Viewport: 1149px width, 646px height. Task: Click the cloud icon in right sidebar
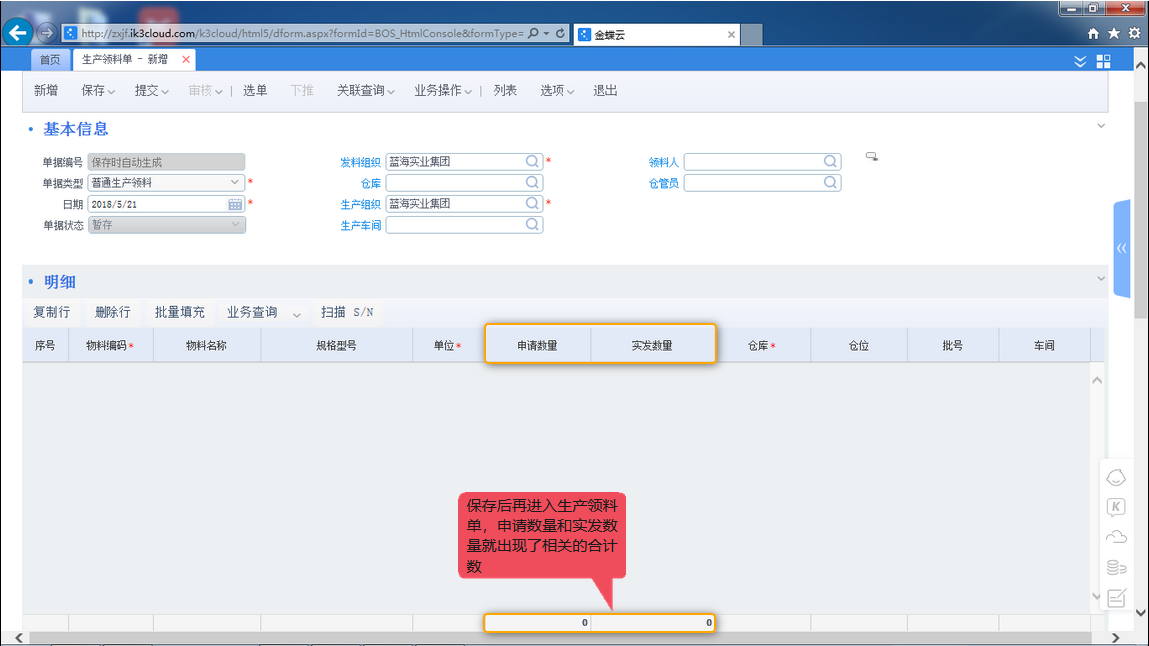coord(1116,537)
